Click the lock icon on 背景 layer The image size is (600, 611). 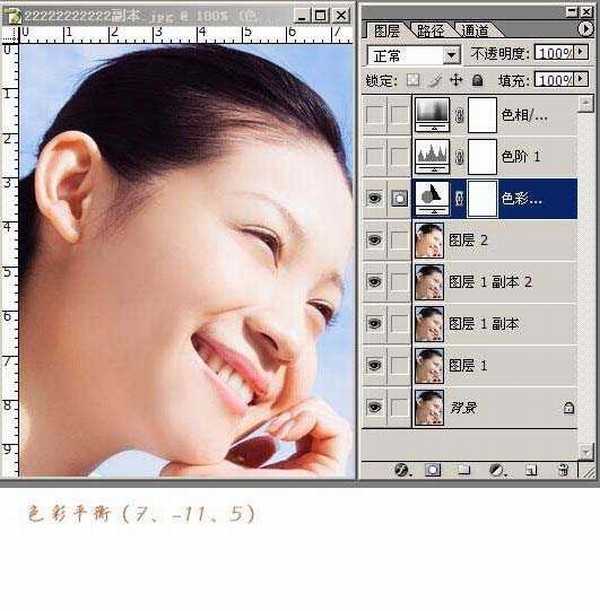click(568, 408)
